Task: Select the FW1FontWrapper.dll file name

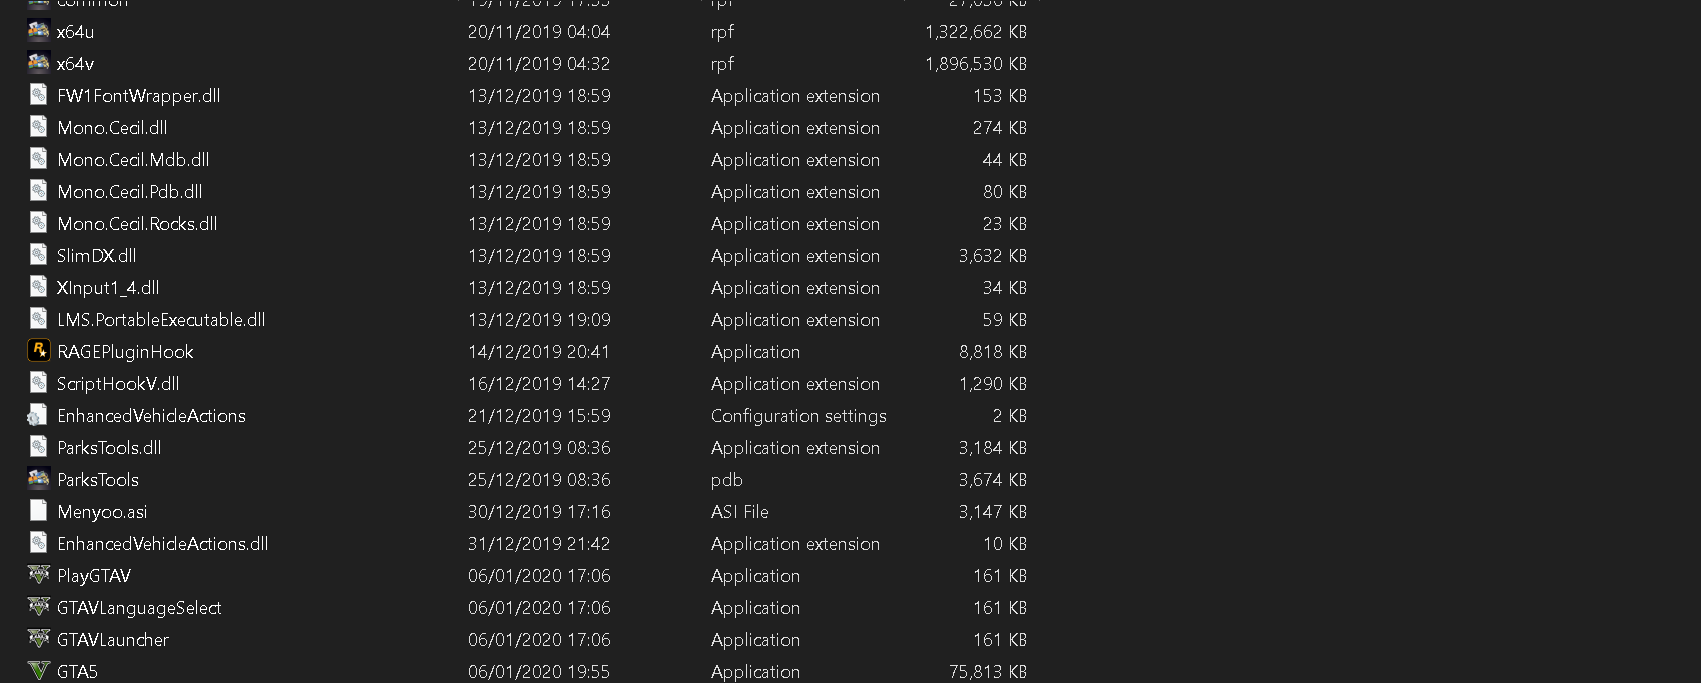Action: 138,96
